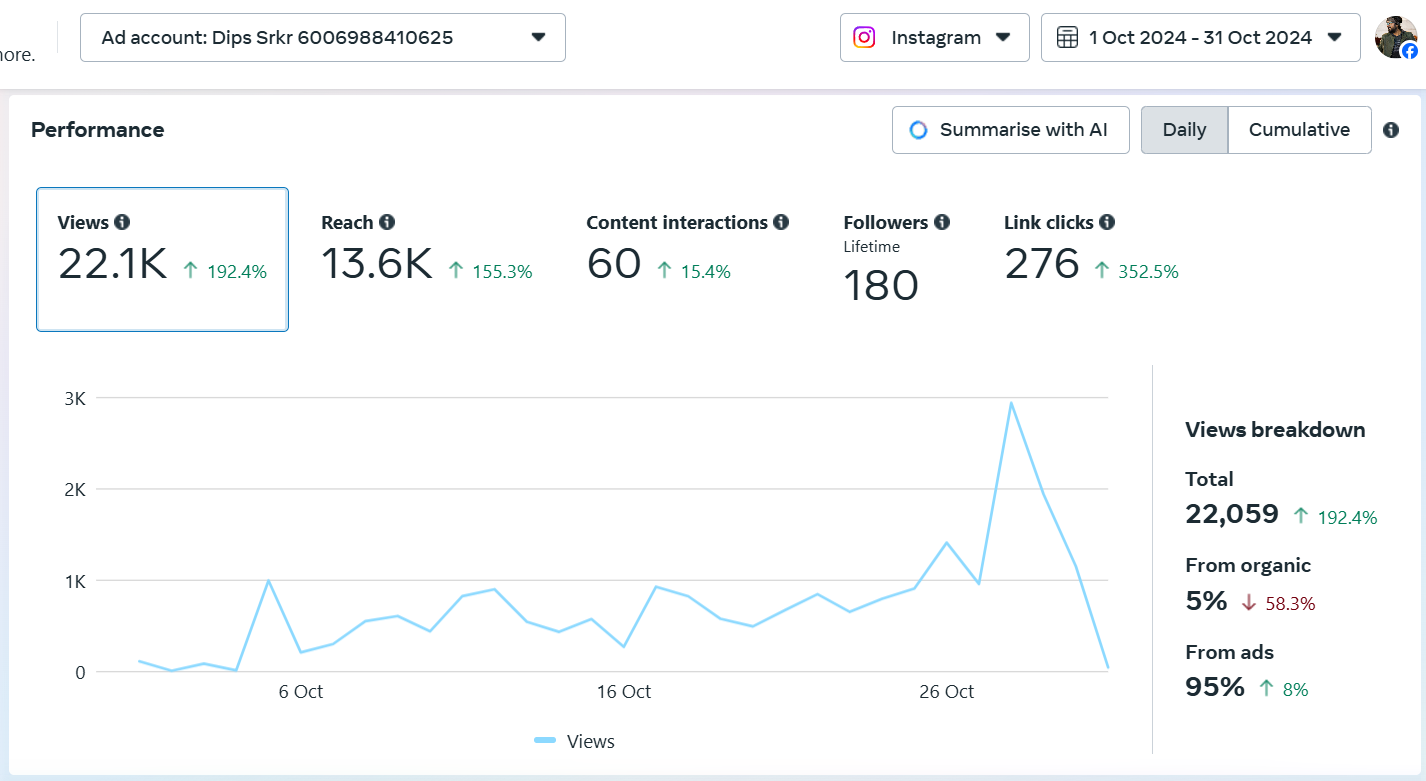This screenshot has height=781, width=1426.
Task: Click Summarise with AI button
Action: [1010, 130]
